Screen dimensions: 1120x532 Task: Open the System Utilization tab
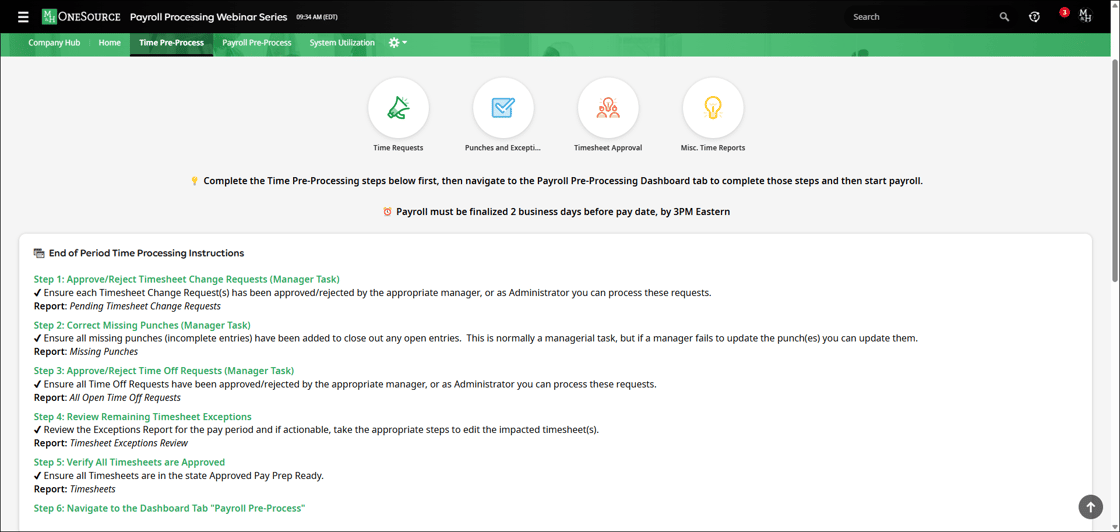click(342, 43)
